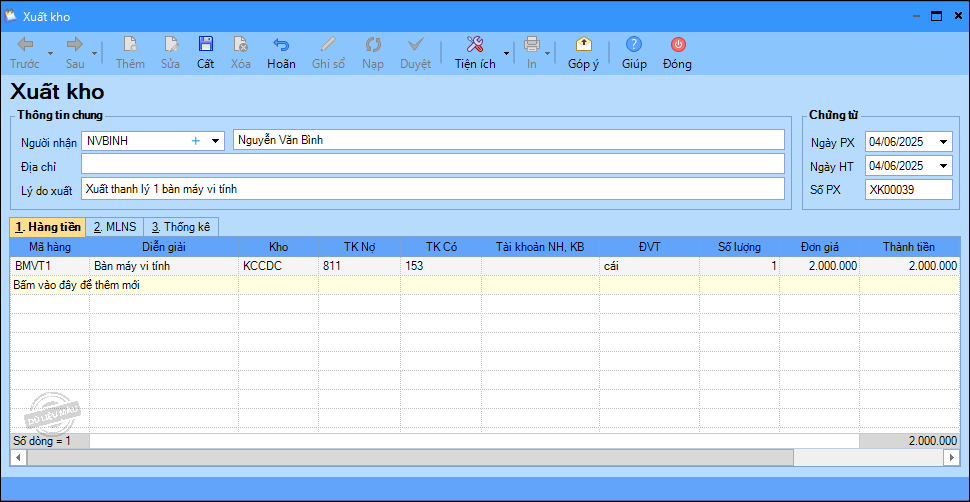Viewport: 970px width, 502px height.
Task: Click the horizontal scrollbar left arrow
Action: pos(18,457)
